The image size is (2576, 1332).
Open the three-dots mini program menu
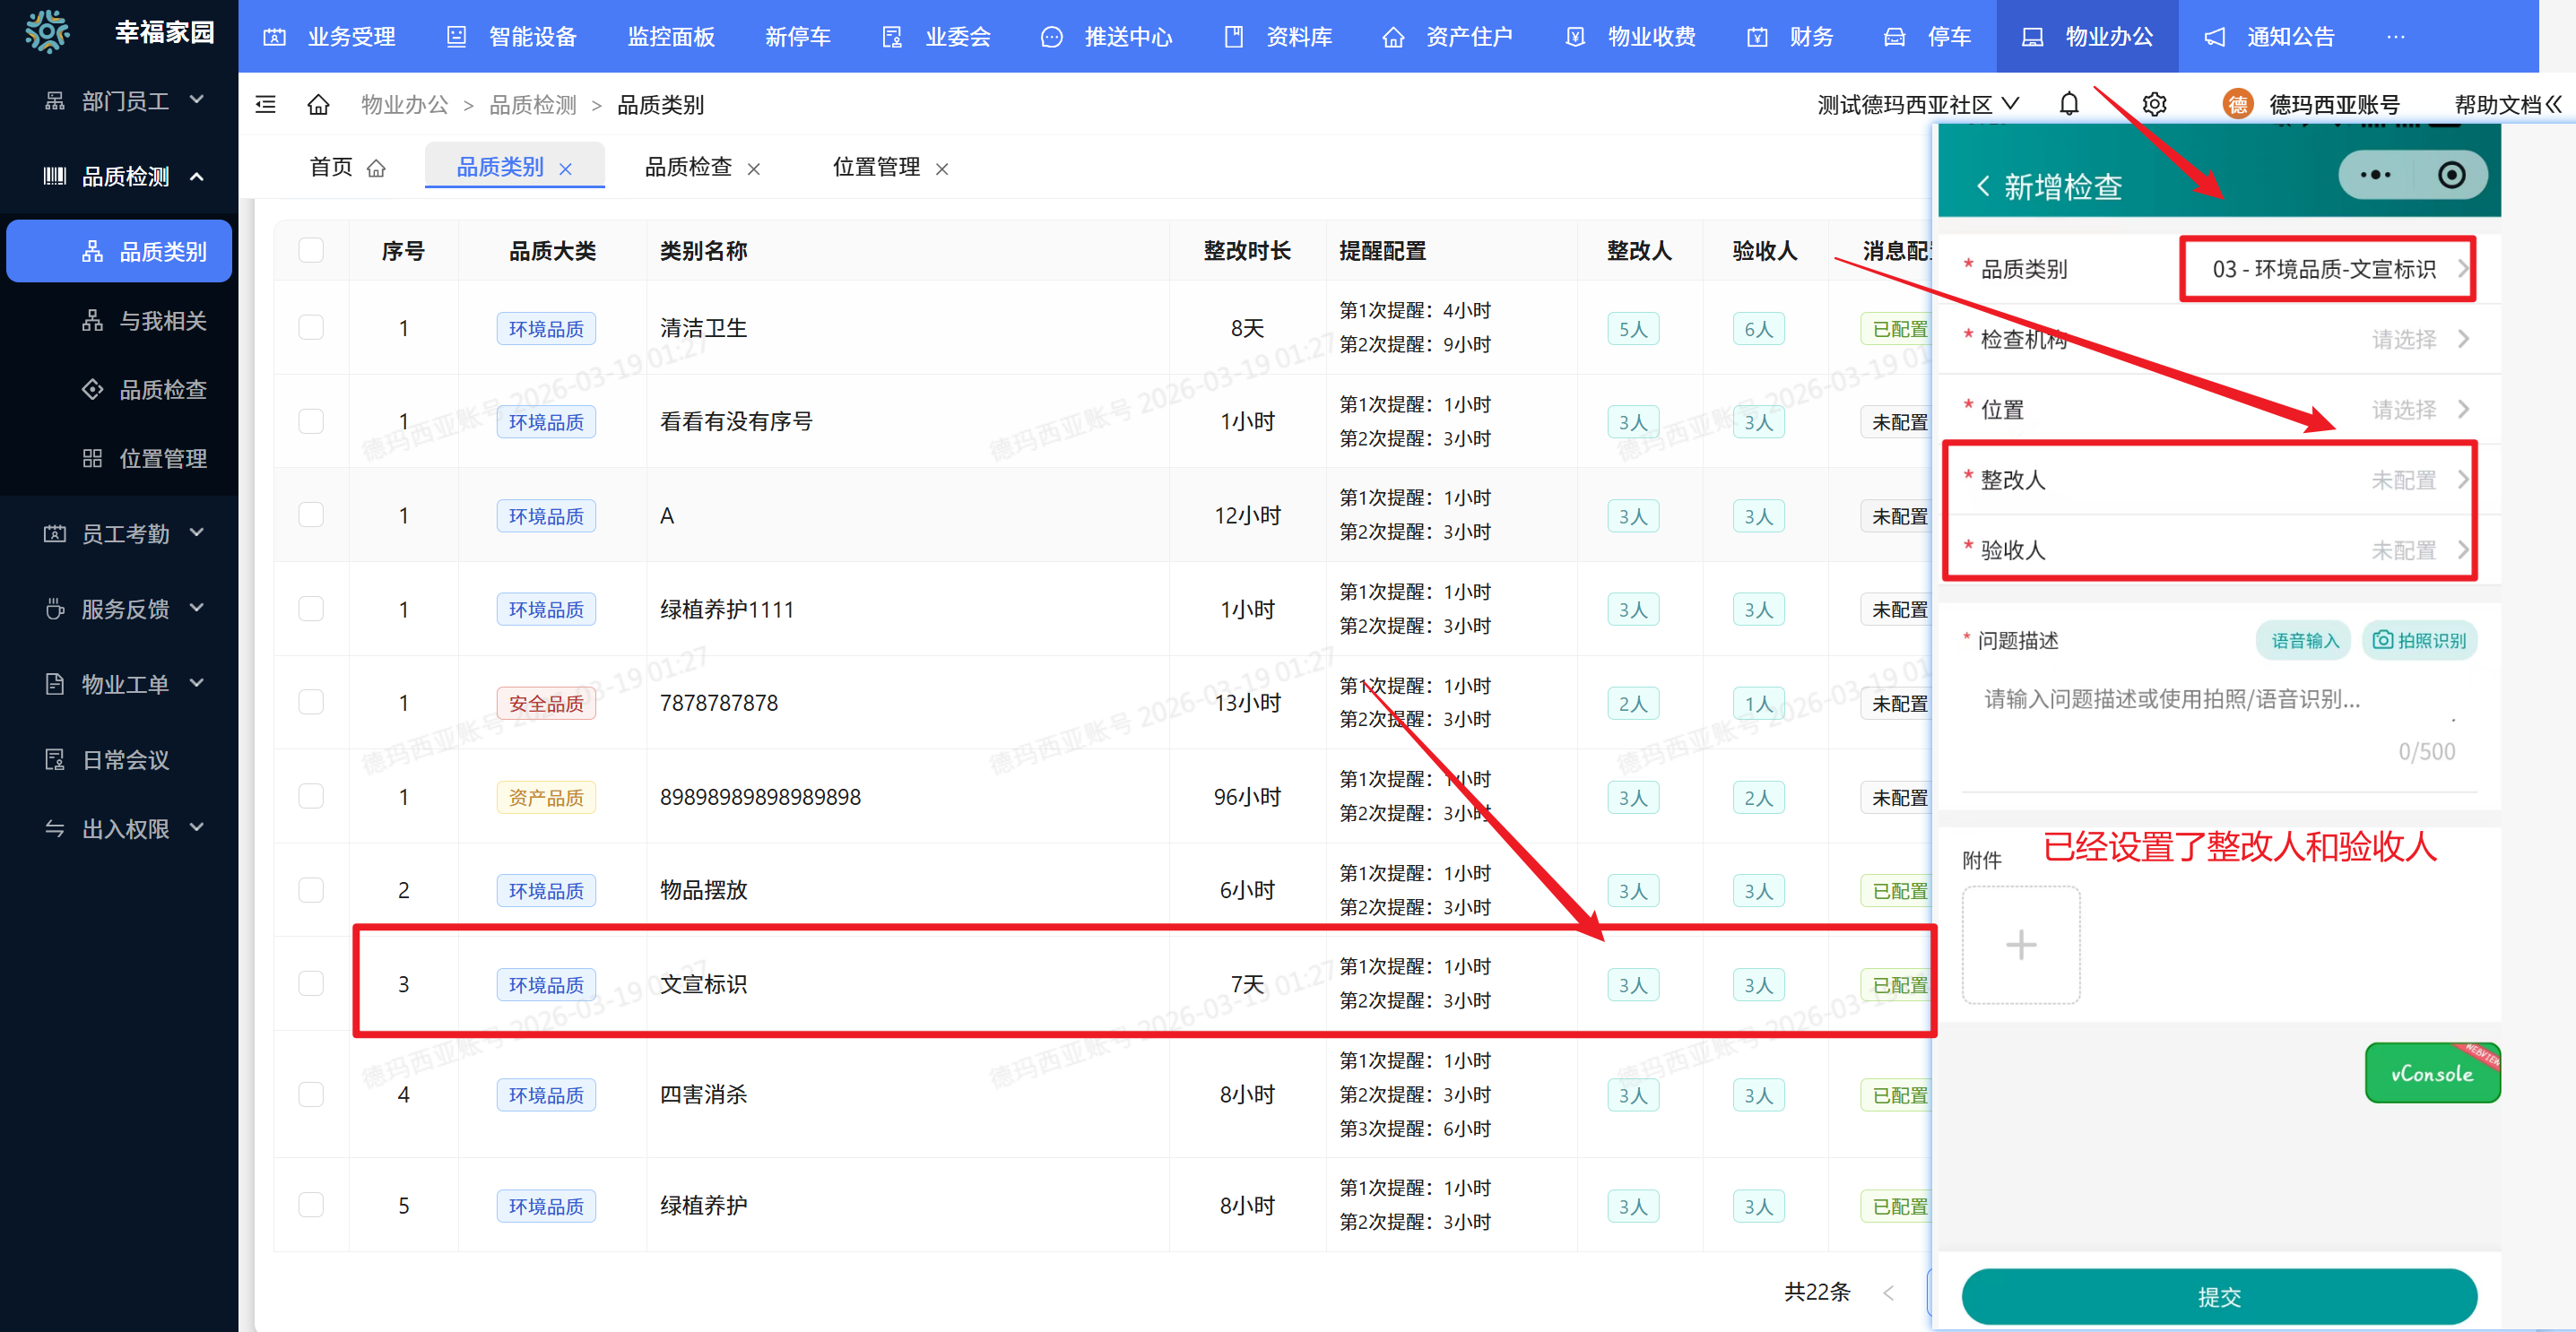click(2375, 175)
